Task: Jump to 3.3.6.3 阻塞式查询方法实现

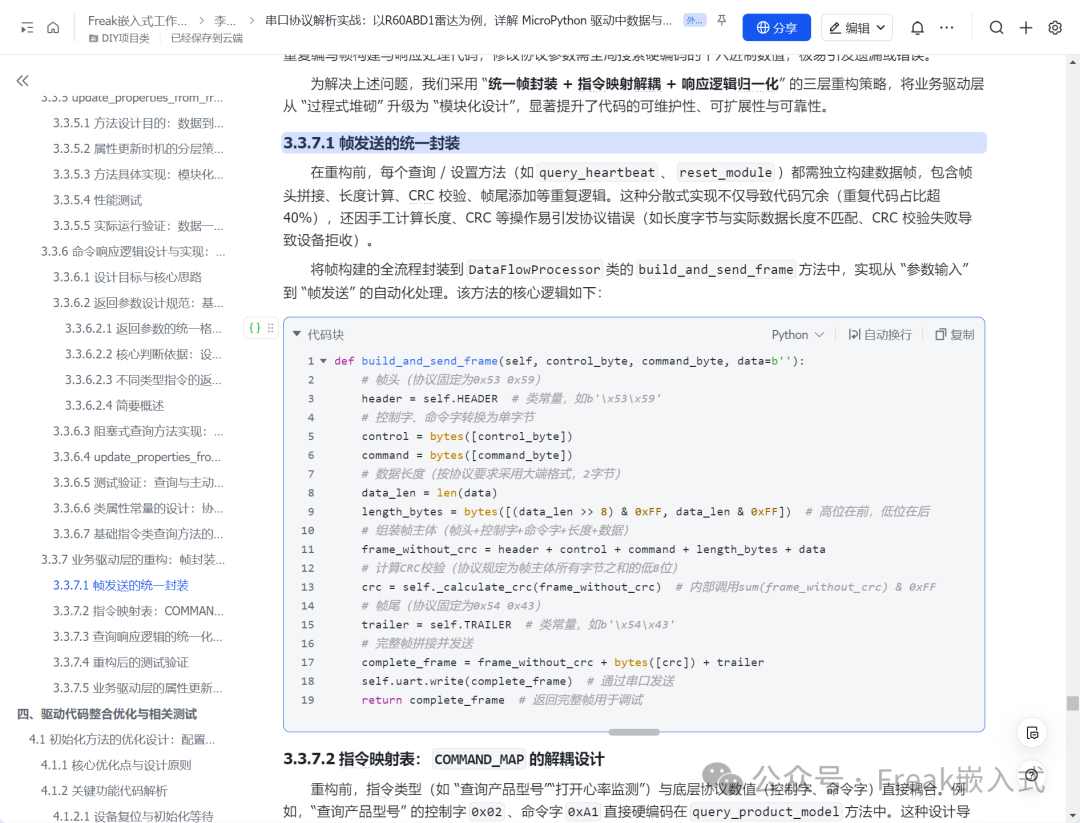Action: [138, 432]
